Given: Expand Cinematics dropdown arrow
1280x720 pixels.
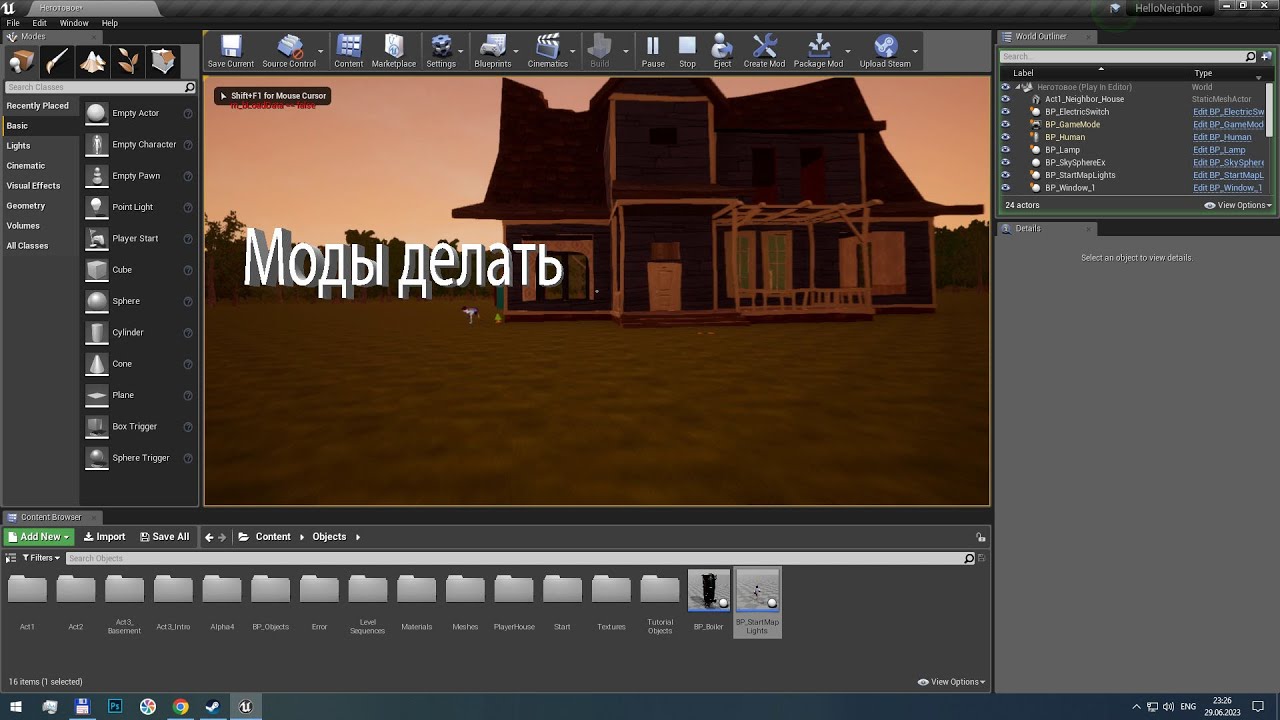Looking at the screenshot, I should coord(573,50).
